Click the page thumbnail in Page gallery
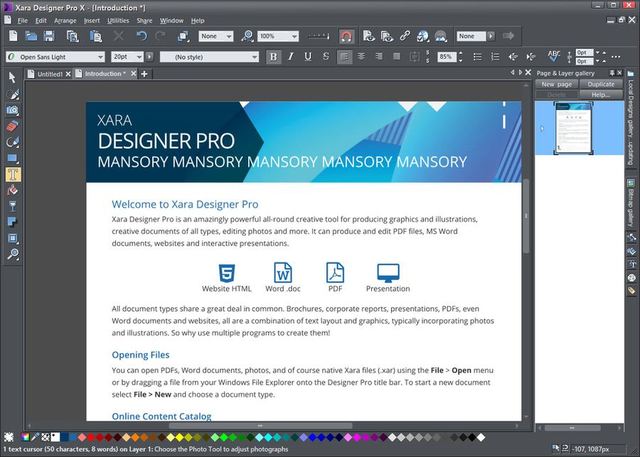The height and width of the screenshot is (457, 640). pos(573,128)
